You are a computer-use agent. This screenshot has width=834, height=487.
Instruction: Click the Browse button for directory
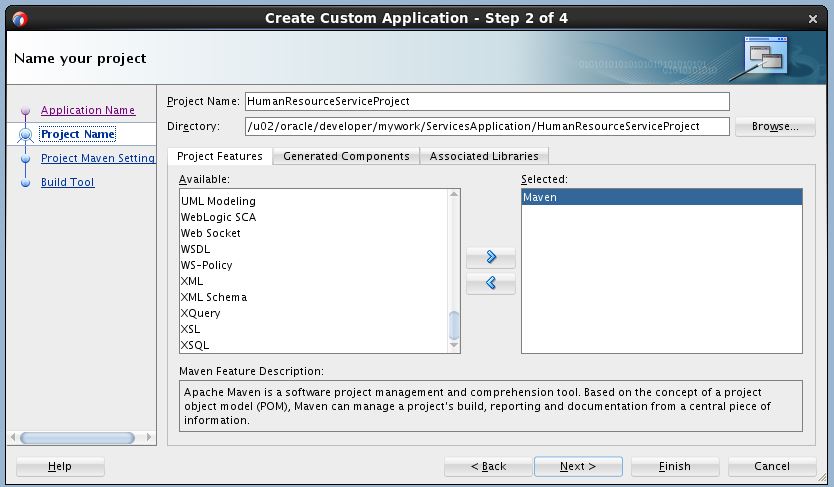(775, 127)
